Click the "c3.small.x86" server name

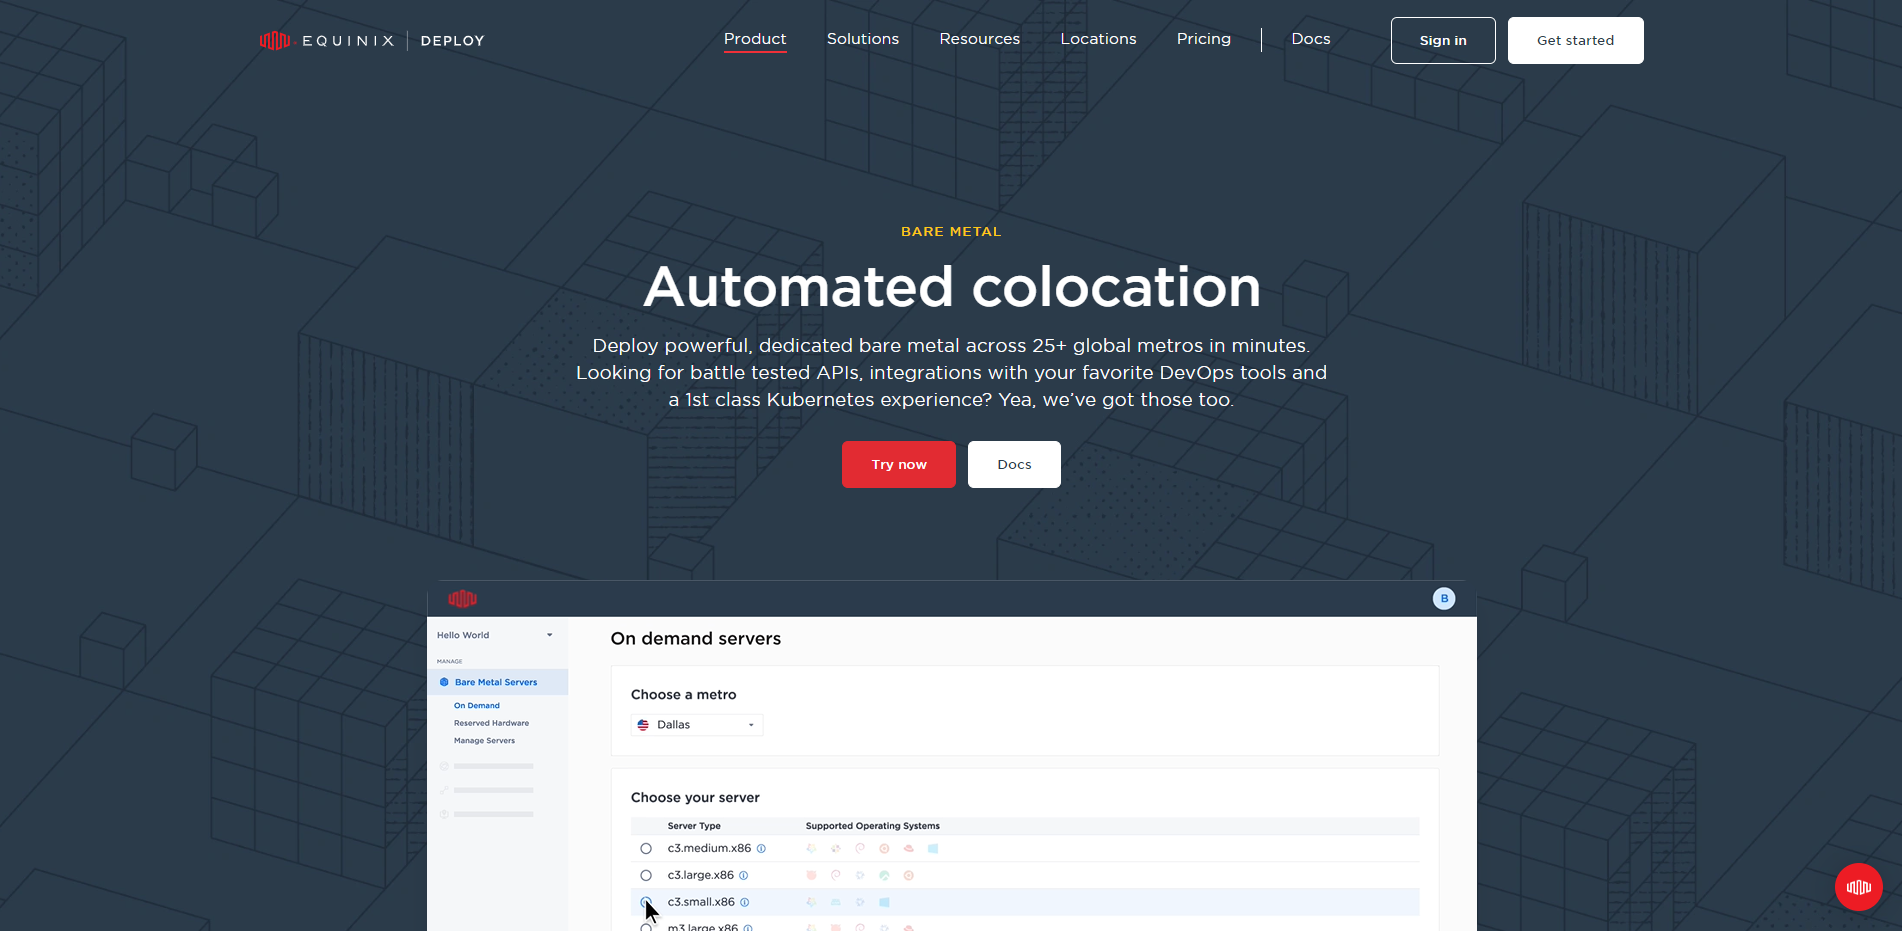point(701,902)
